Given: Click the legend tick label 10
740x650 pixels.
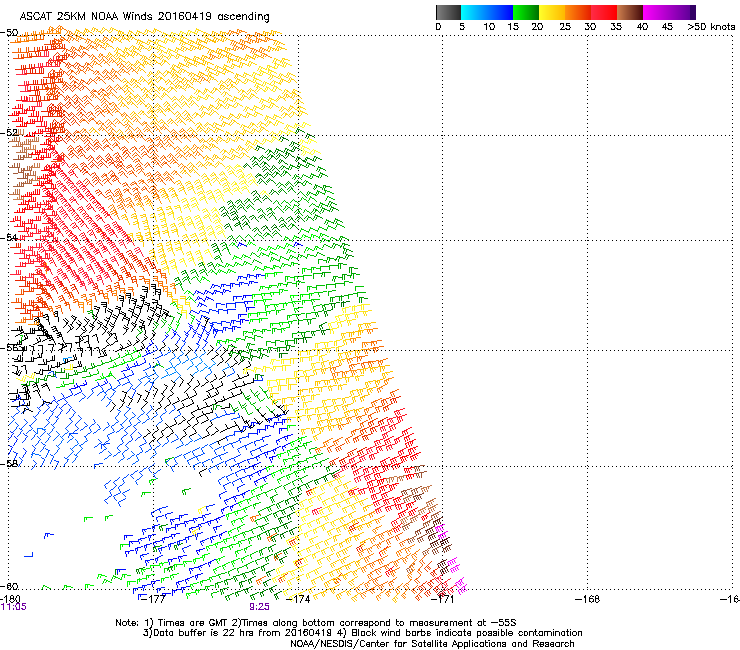Looking at the screenshot, I should point(489,27).
